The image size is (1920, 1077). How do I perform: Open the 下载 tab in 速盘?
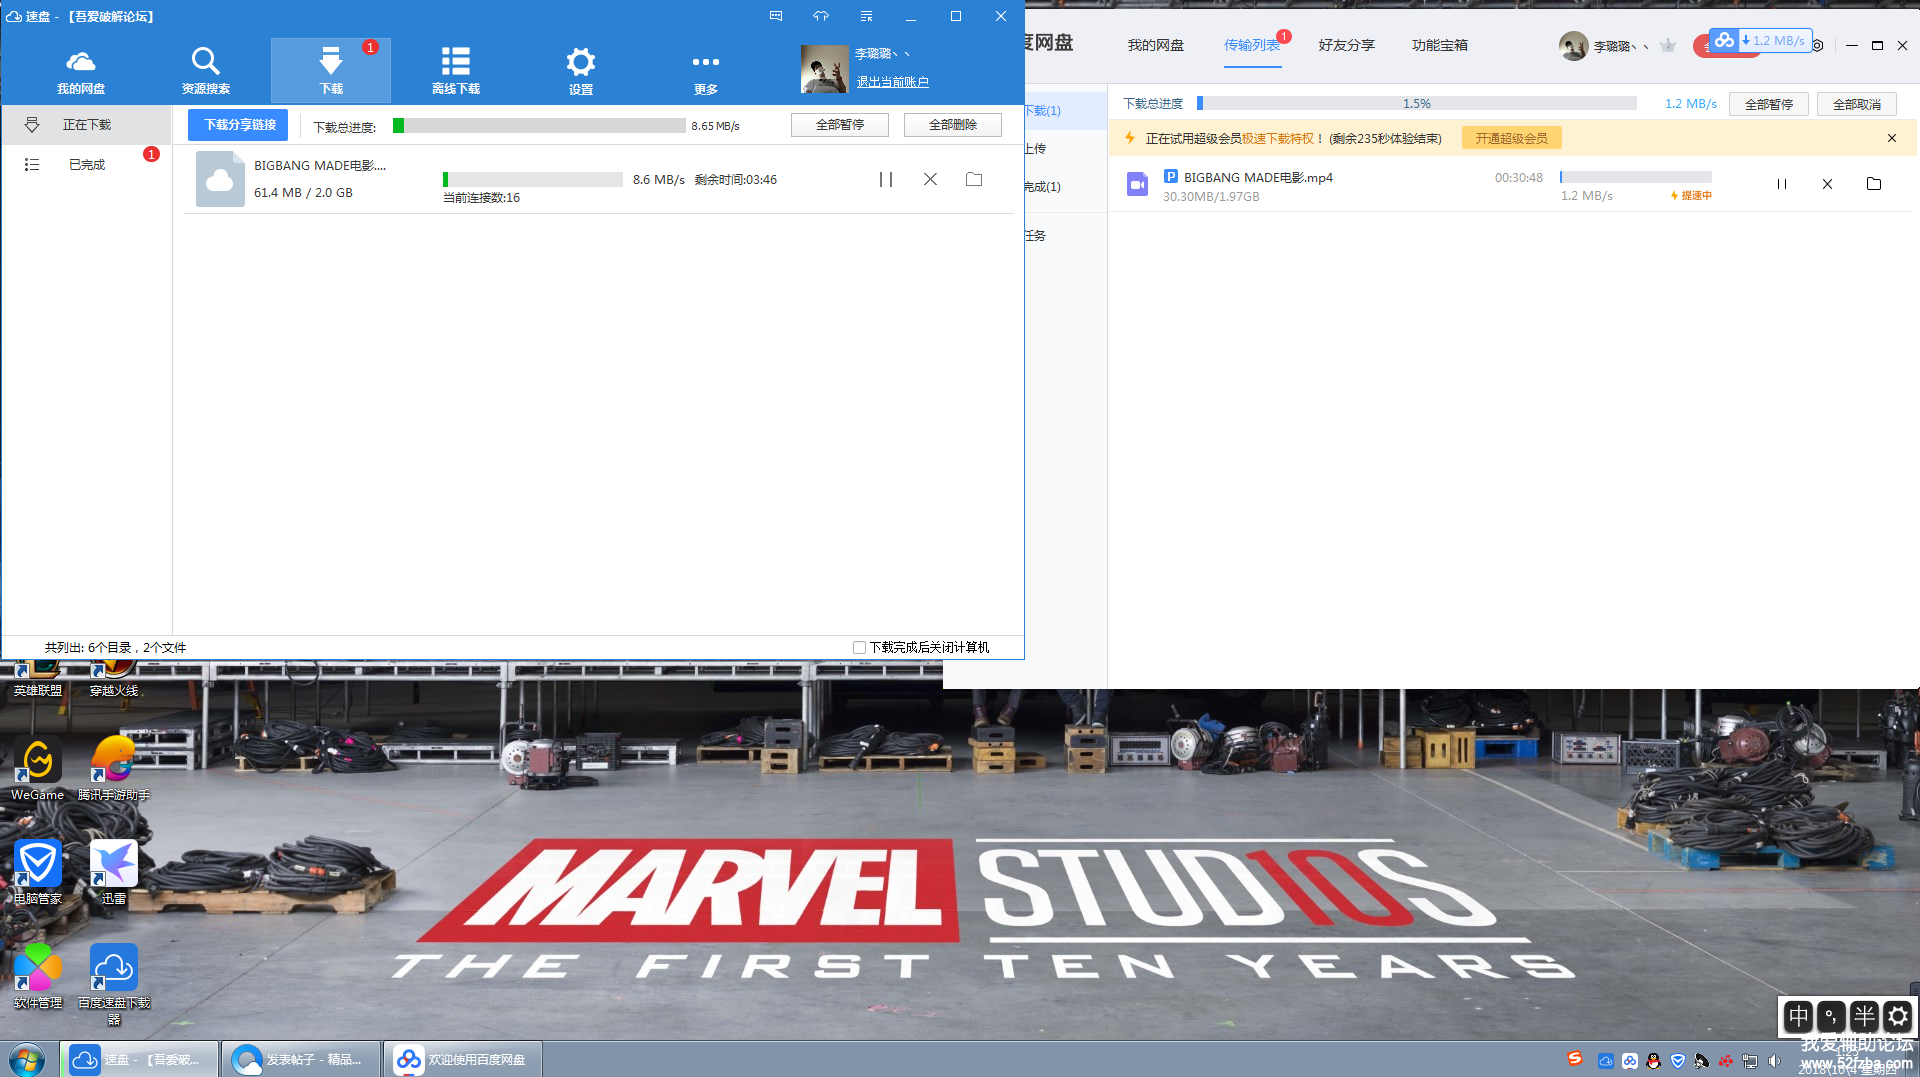331,71
